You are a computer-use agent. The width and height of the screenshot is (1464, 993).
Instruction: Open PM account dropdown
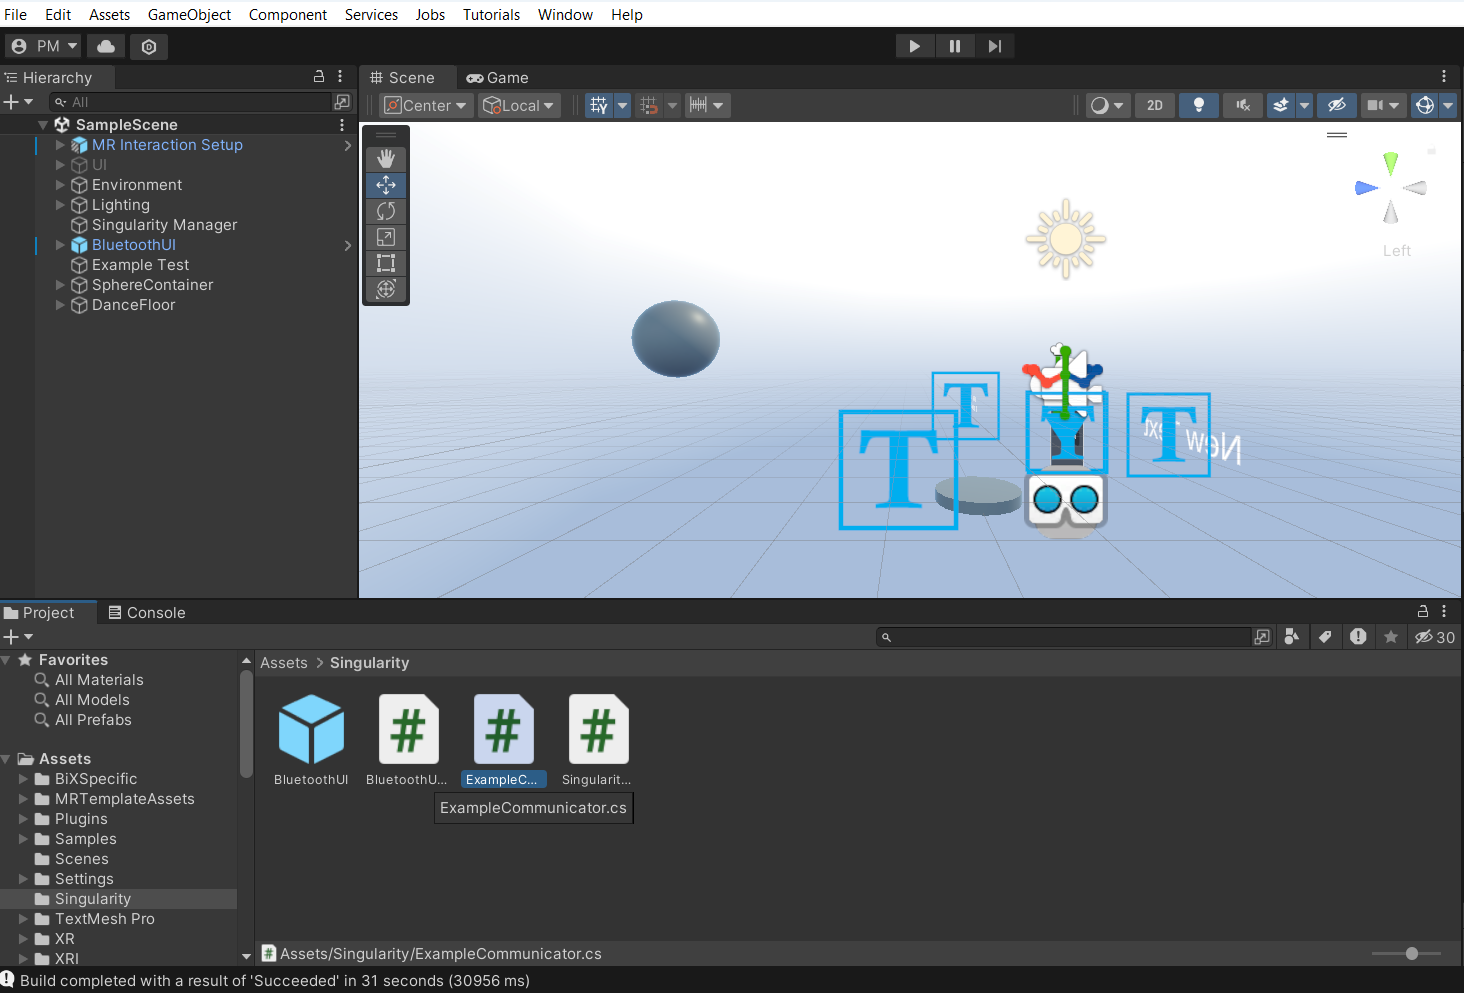[x=43, y=46]
